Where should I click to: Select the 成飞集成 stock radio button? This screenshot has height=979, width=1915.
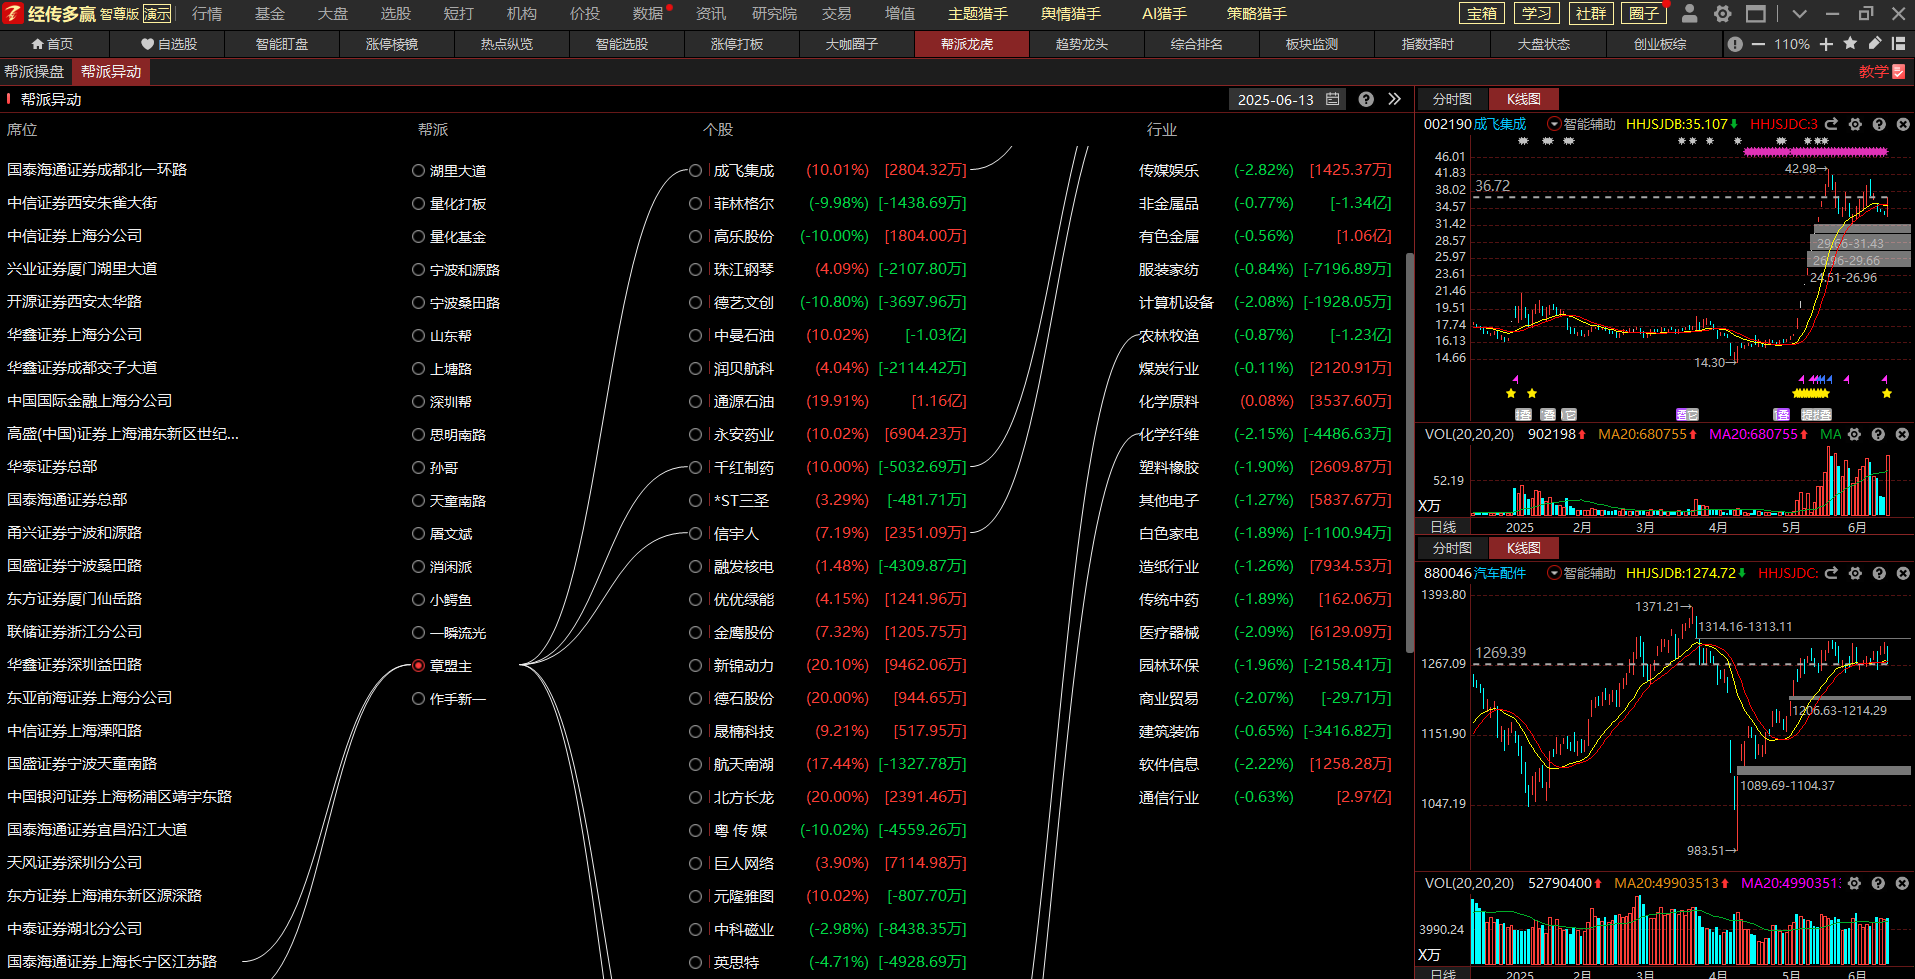(x=696, y=171)
